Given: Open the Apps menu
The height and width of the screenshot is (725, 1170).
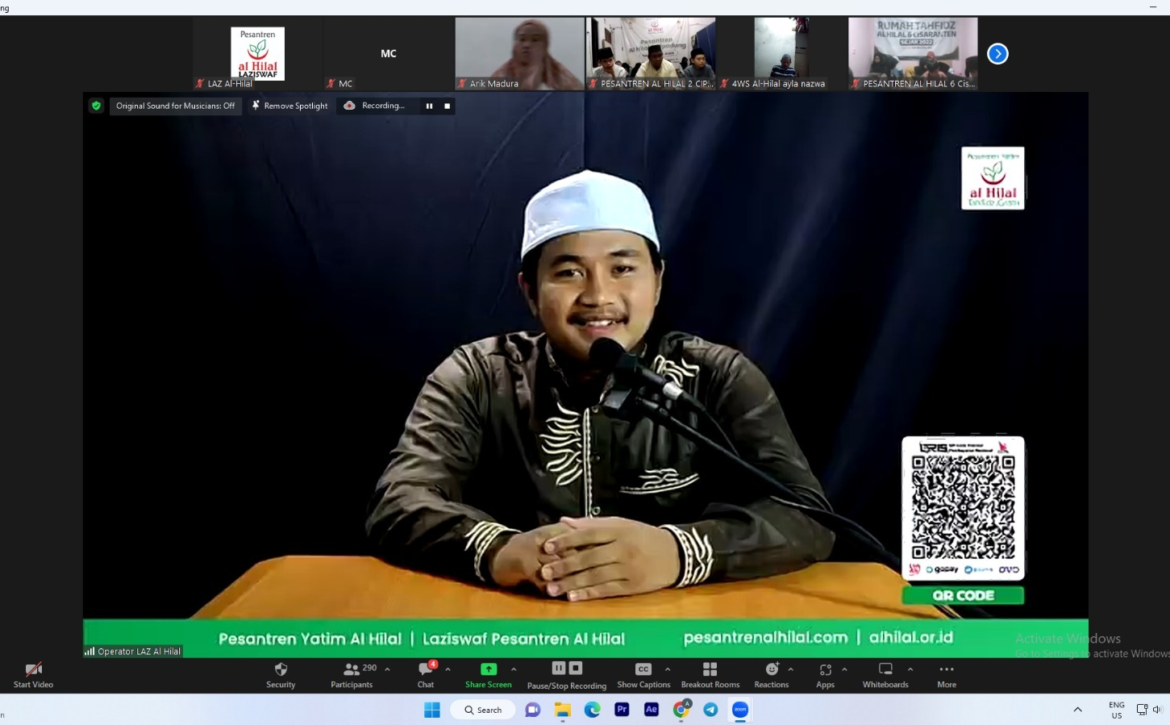Looking at the screenshot, I should click(x=825, y=669).
